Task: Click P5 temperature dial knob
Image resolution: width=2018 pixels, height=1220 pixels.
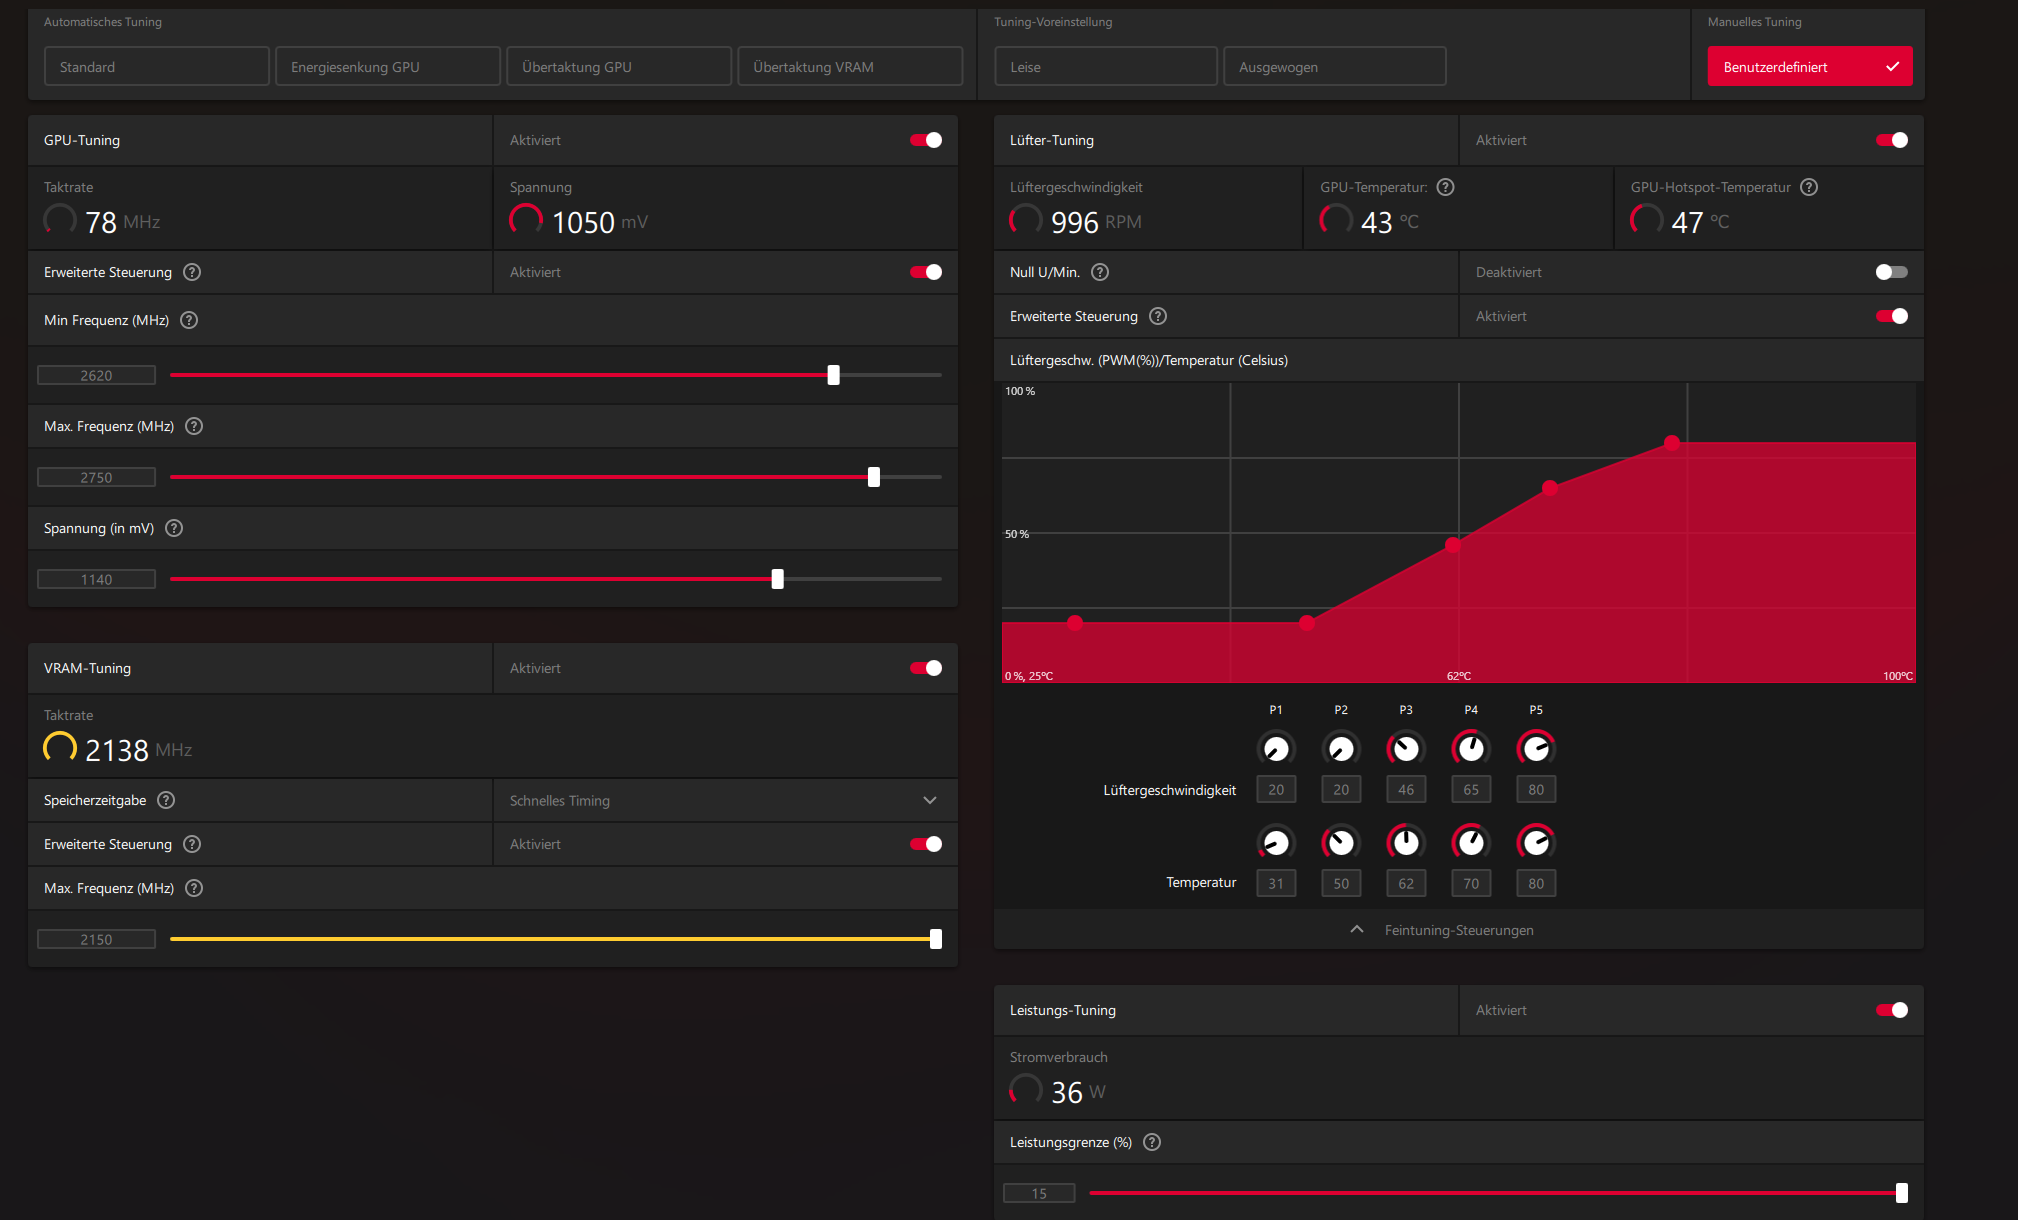Action: coord(1536,842)
